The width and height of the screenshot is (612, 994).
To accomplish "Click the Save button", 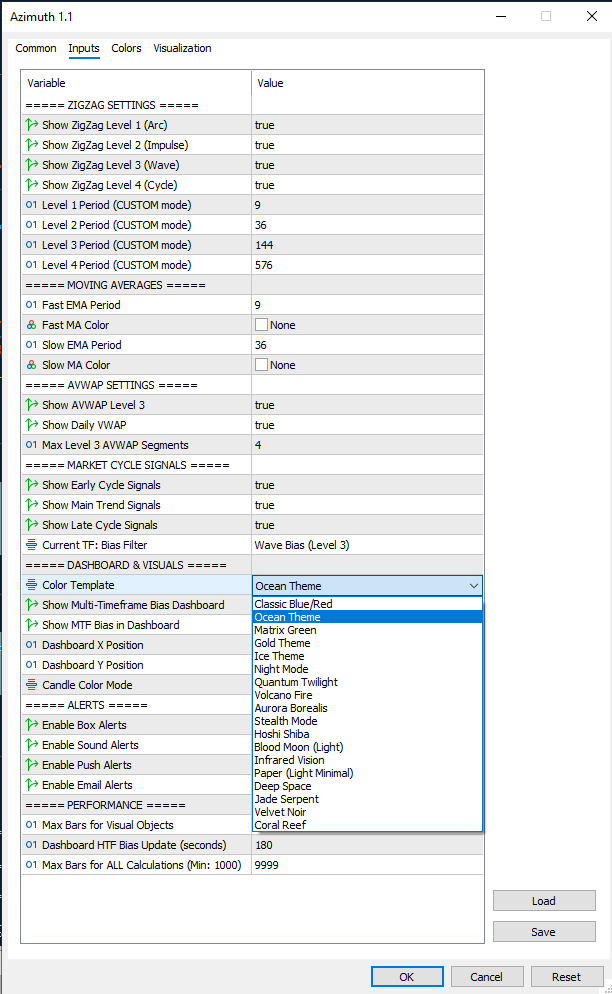I will [x=544, y=932].
